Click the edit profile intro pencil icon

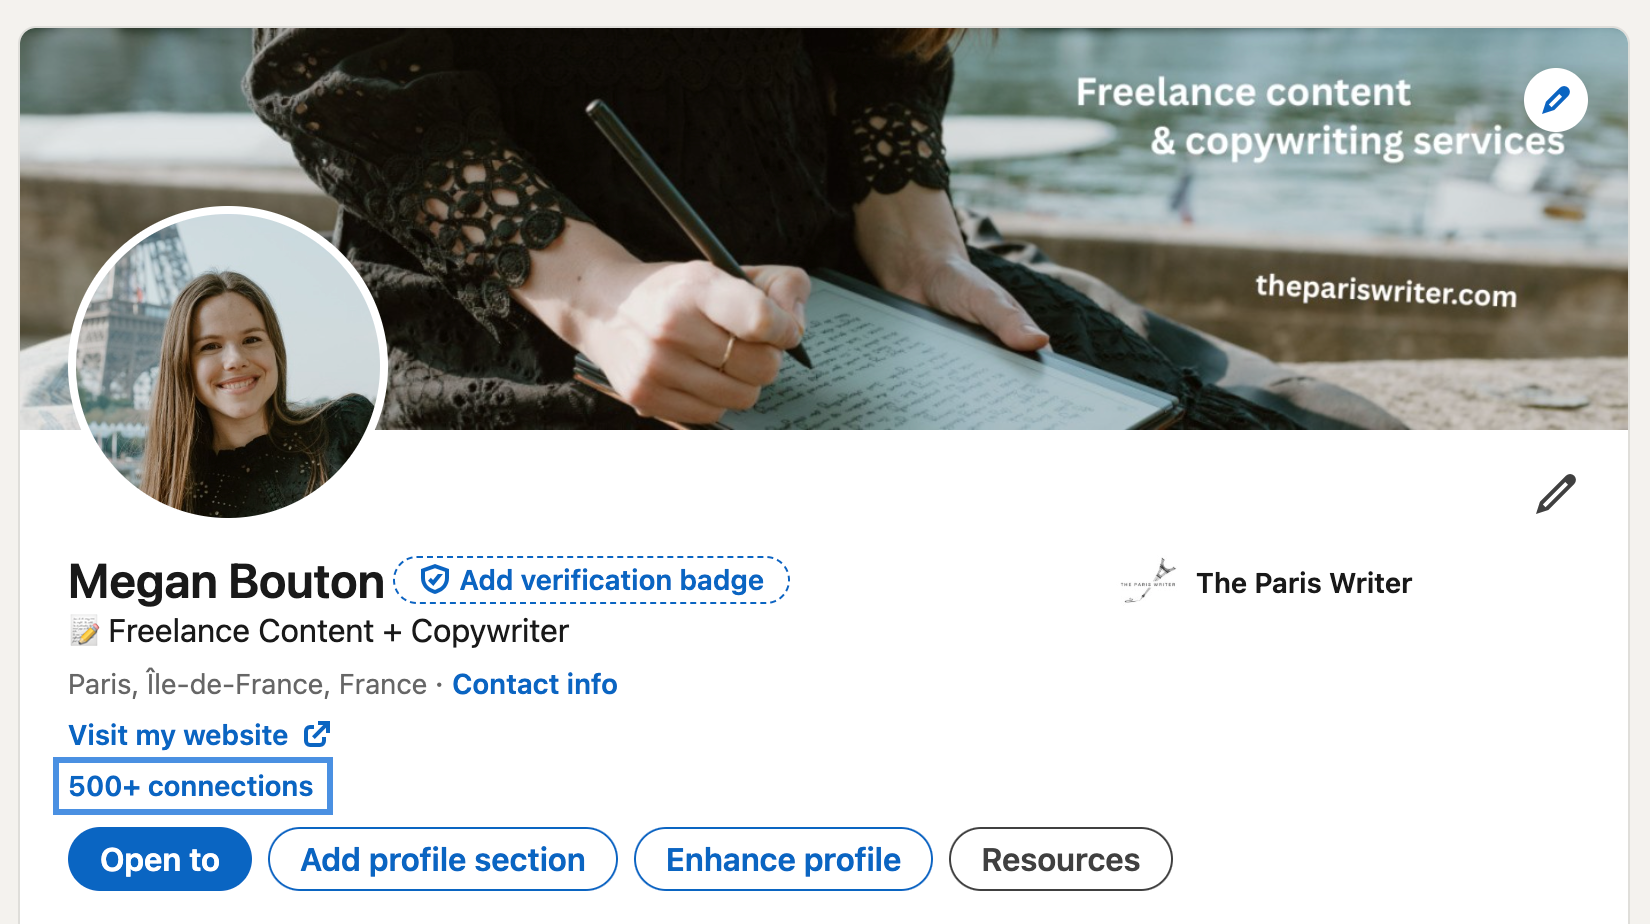pos(1555,494)
